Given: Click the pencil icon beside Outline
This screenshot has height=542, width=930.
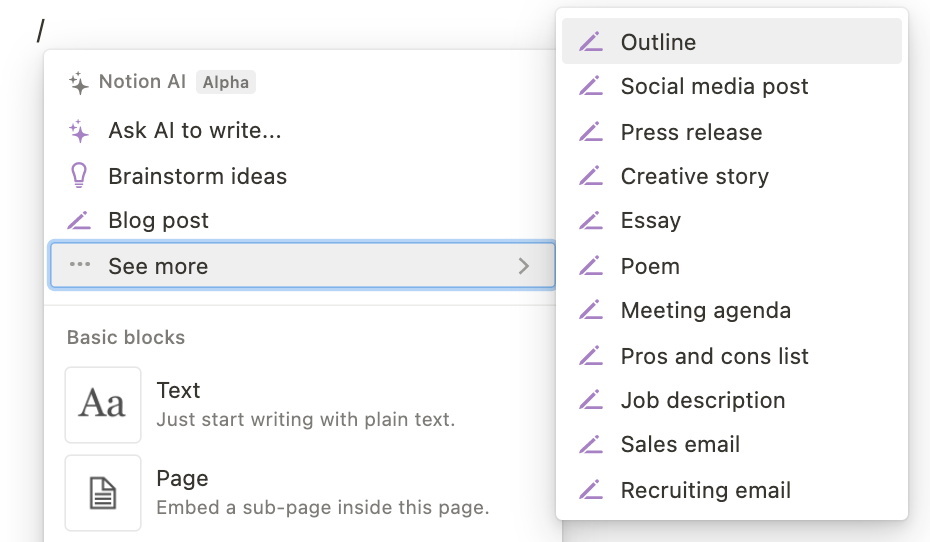Looking at the screenshot, I should click(591, 42).
